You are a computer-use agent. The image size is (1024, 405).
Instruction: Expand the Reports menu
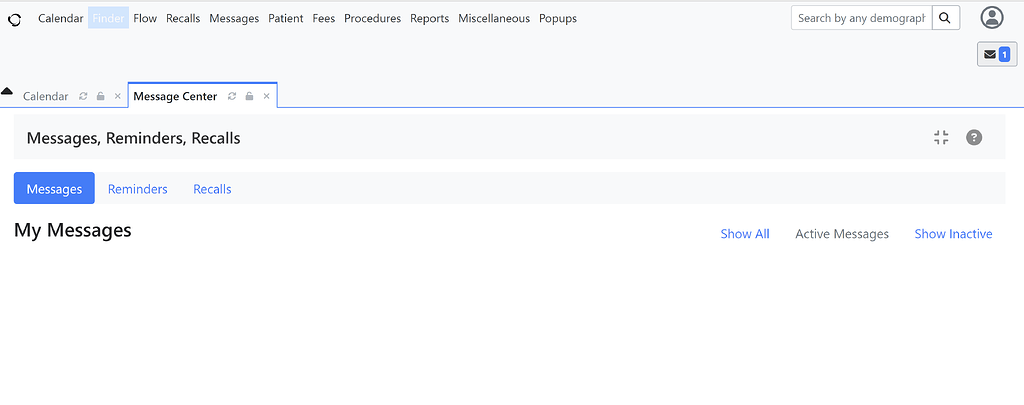(429, 18)
